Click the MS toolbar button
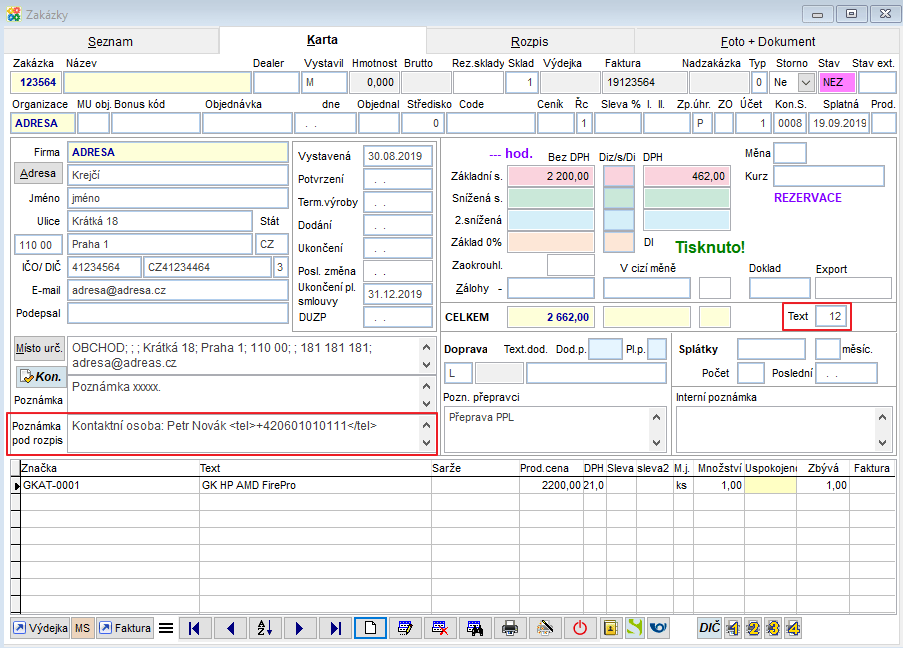This screenshot has width=903, height=648. [x=82, y=628]
